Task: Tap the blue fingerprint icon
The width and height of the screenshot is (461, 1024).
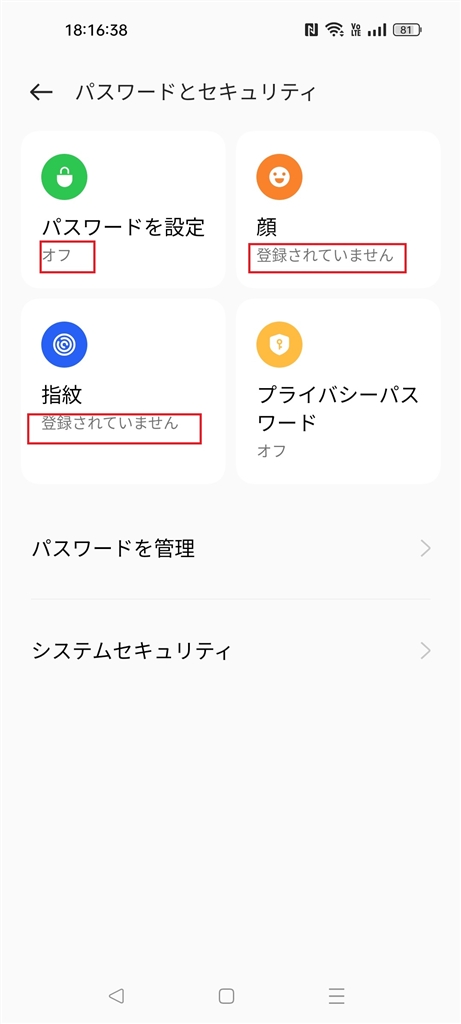Action: [64, 345]
